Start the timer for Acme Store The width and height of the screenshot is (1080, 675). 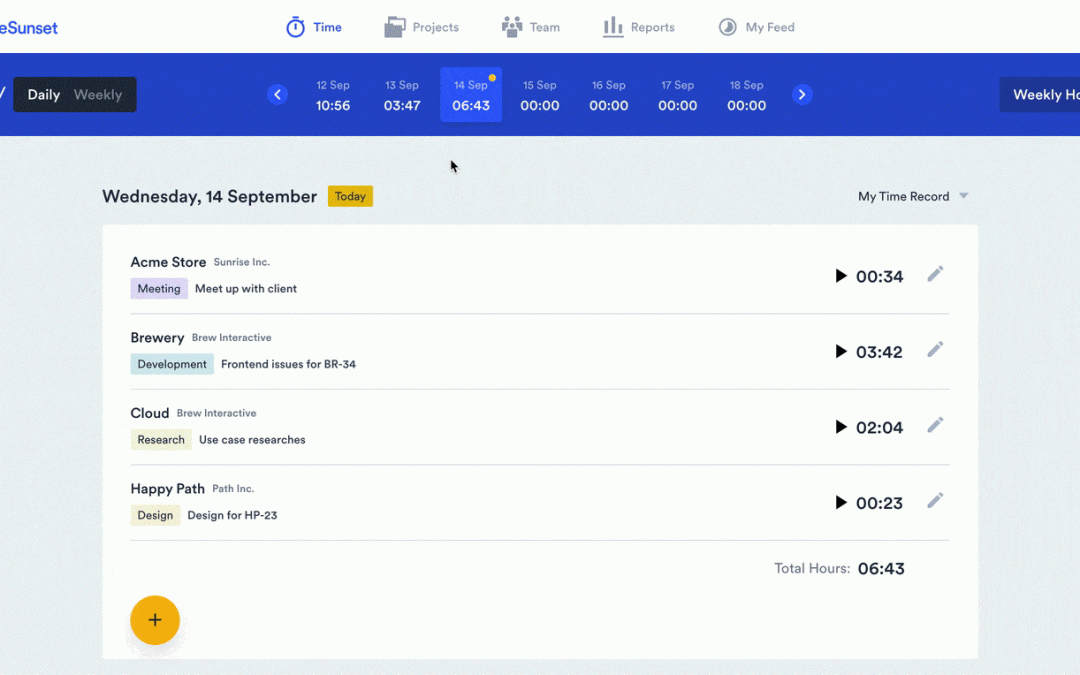841,276
